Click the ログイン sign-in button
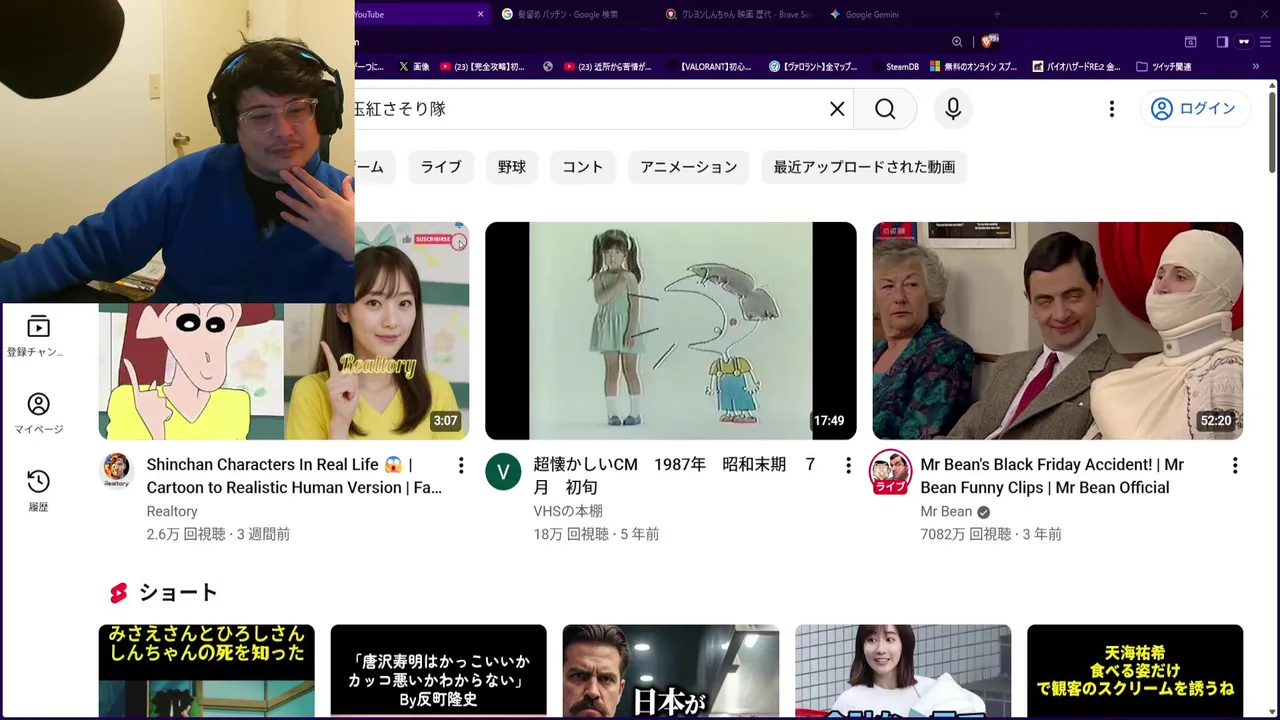This screenshot has width=1280, height=720. tap(1194, 109)
